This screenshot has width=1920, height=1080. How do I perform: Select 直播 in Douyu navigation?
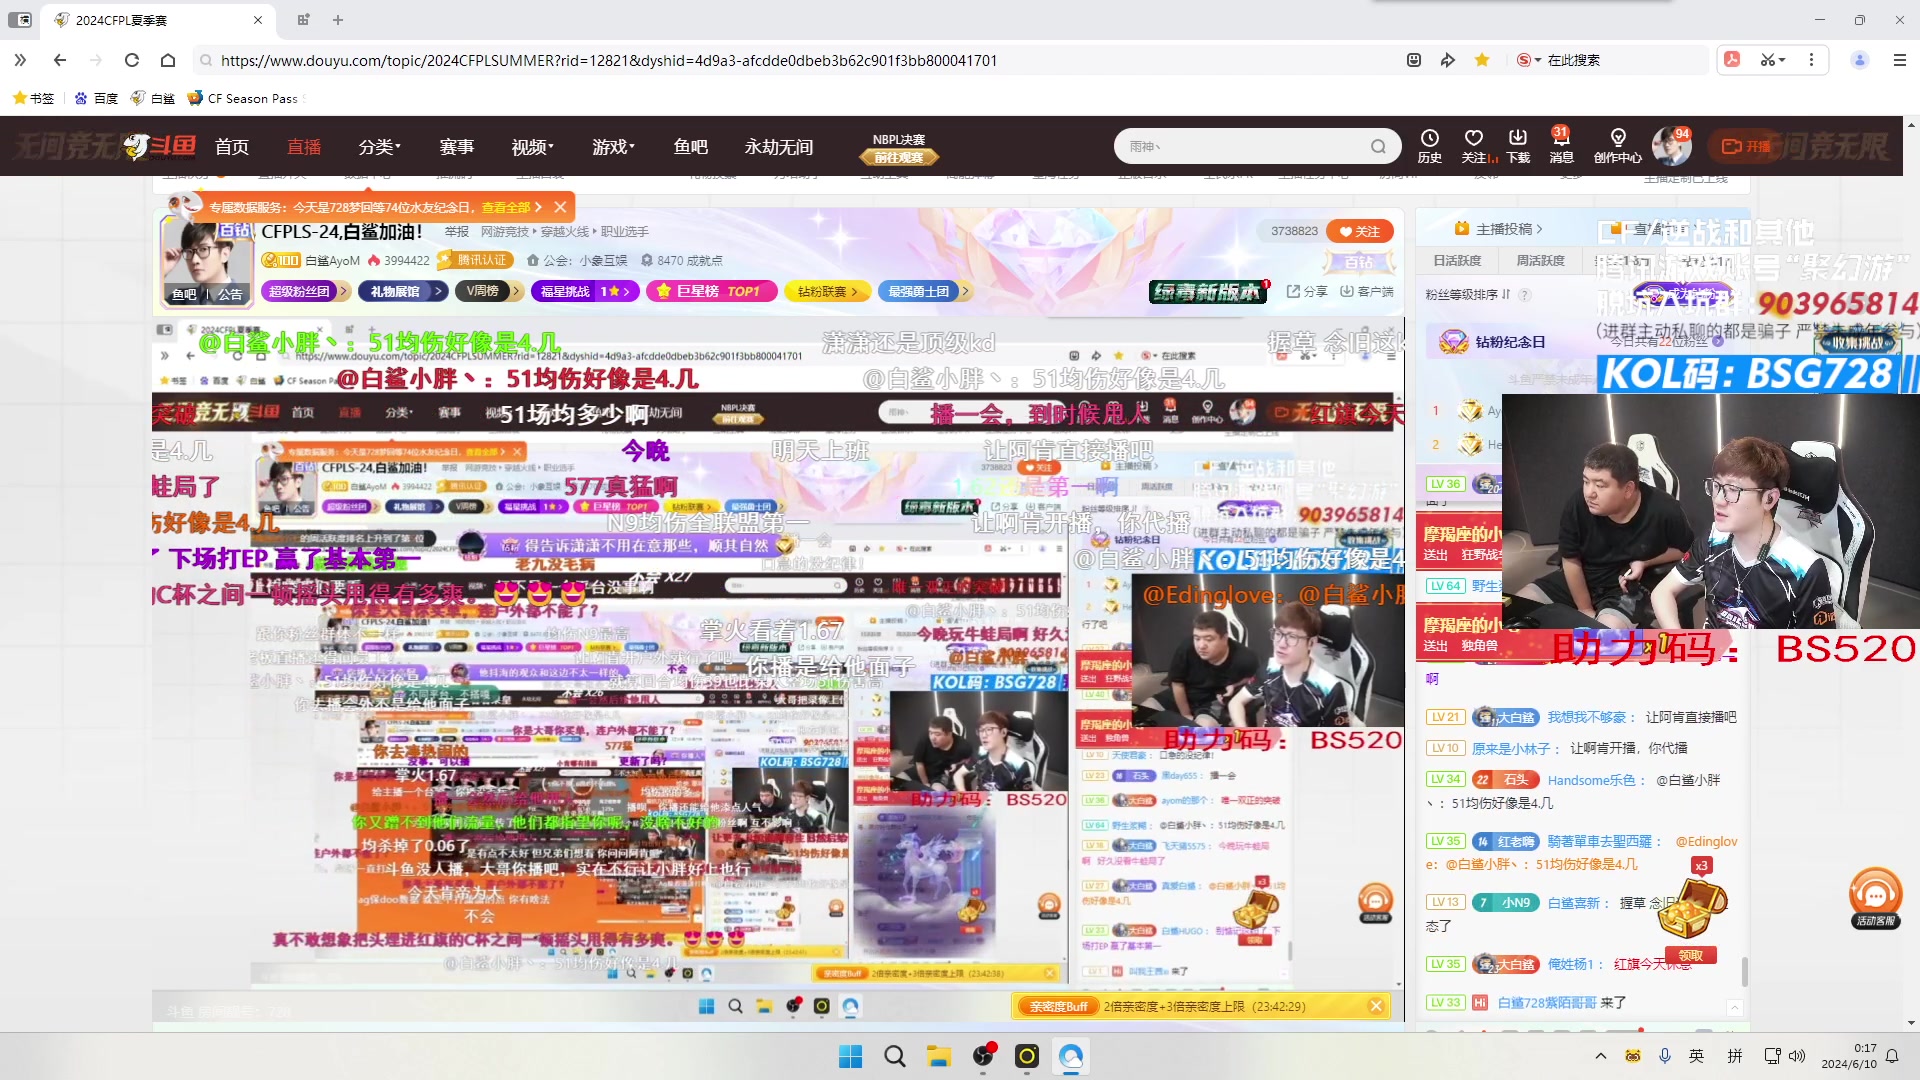304,147
